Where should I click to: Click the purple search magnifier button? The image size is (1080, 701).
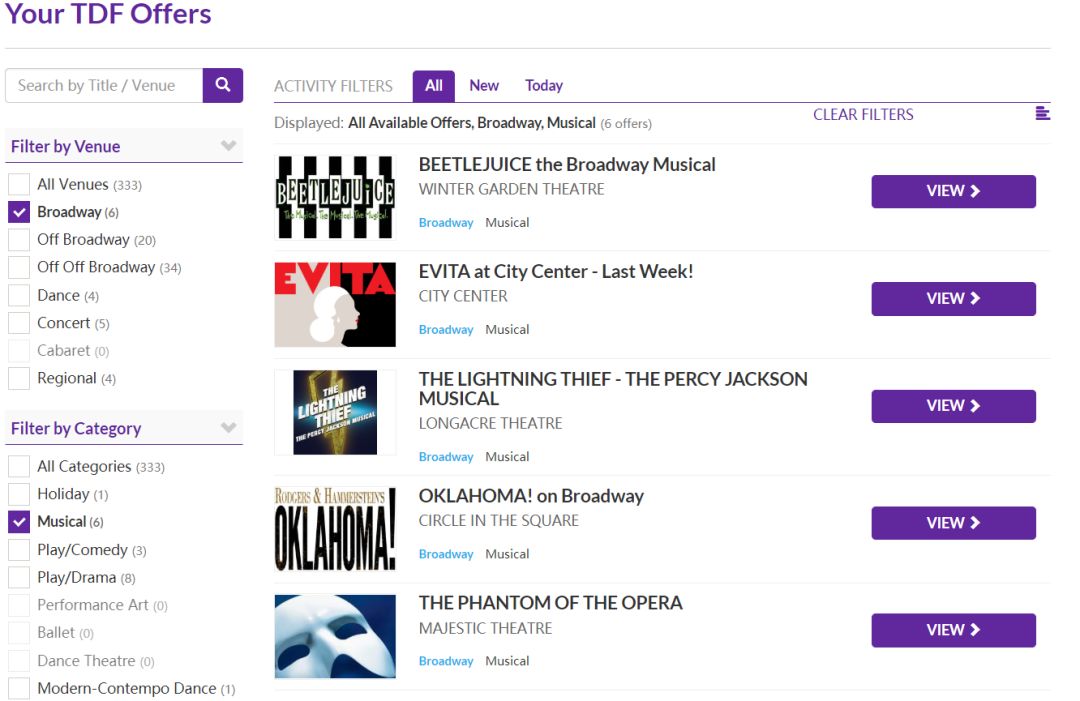coord(222,85)
